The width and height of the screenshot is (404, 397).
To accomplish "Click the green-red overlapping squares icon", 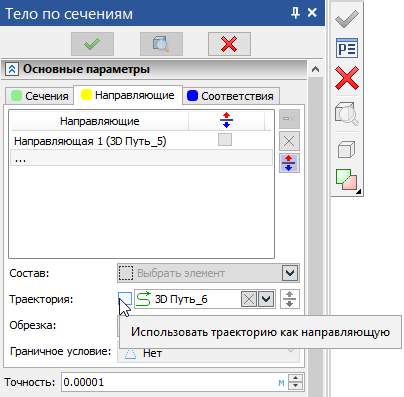I will pos(347,180).
